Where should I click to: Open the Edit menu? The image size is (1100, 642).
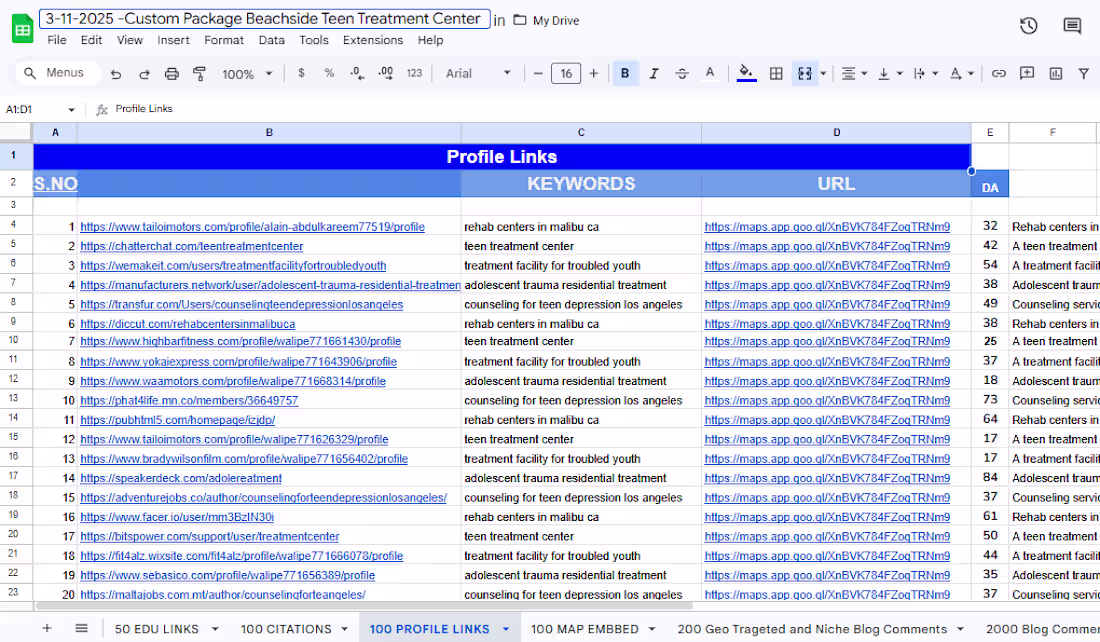coord(91,40)
